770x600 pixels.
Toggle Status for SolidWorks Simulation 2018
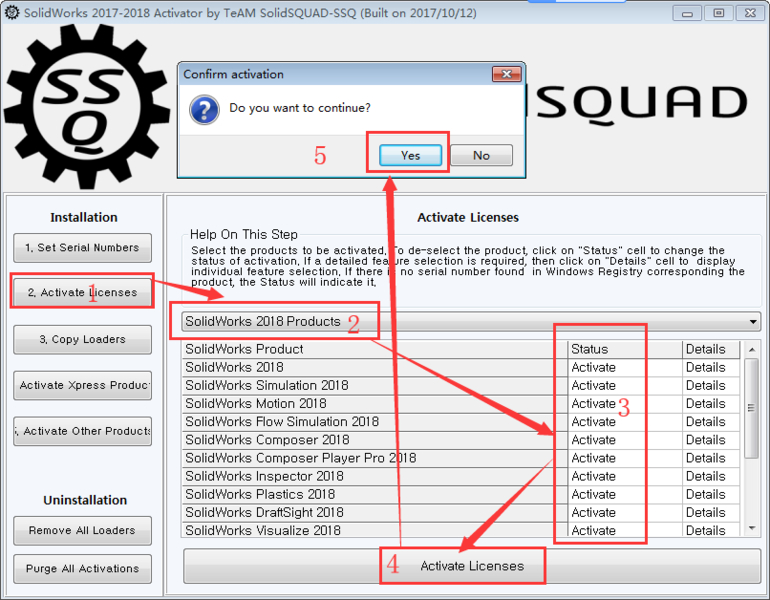coord(624,385)
